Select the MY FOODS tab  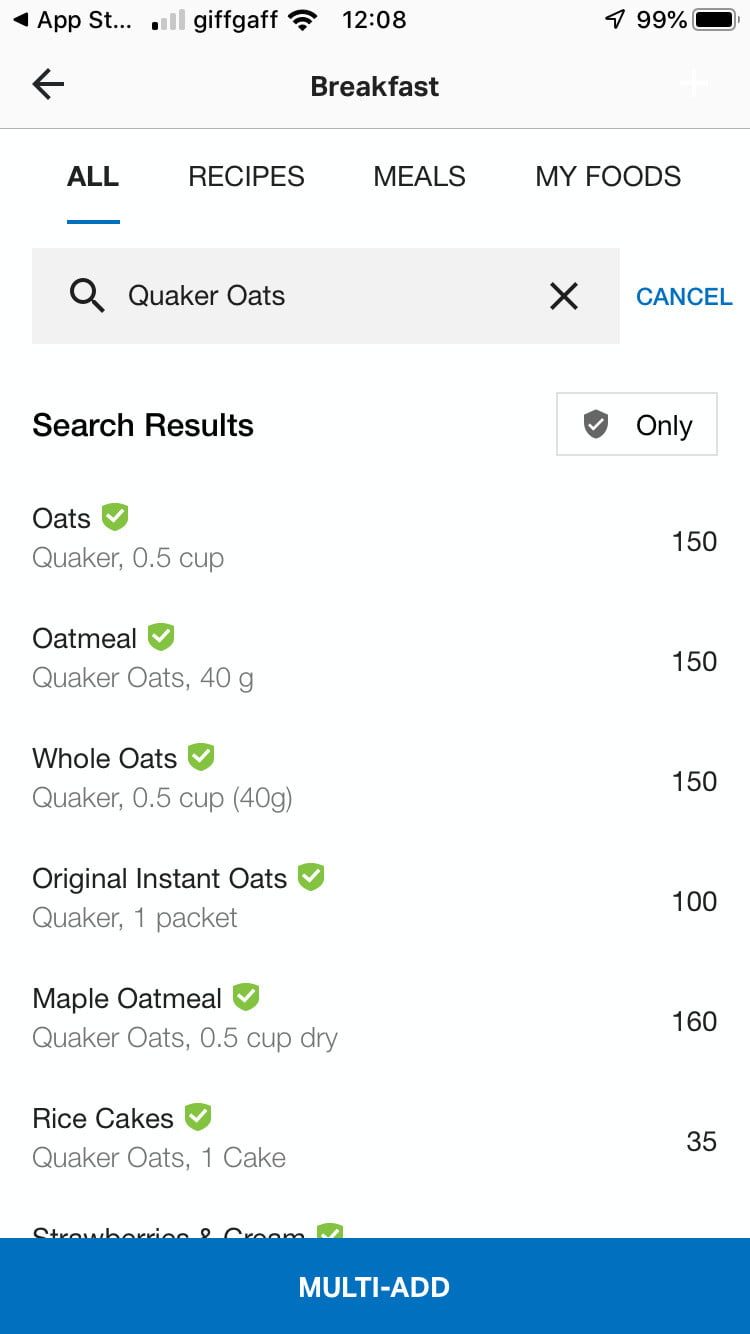click(608, 177)
